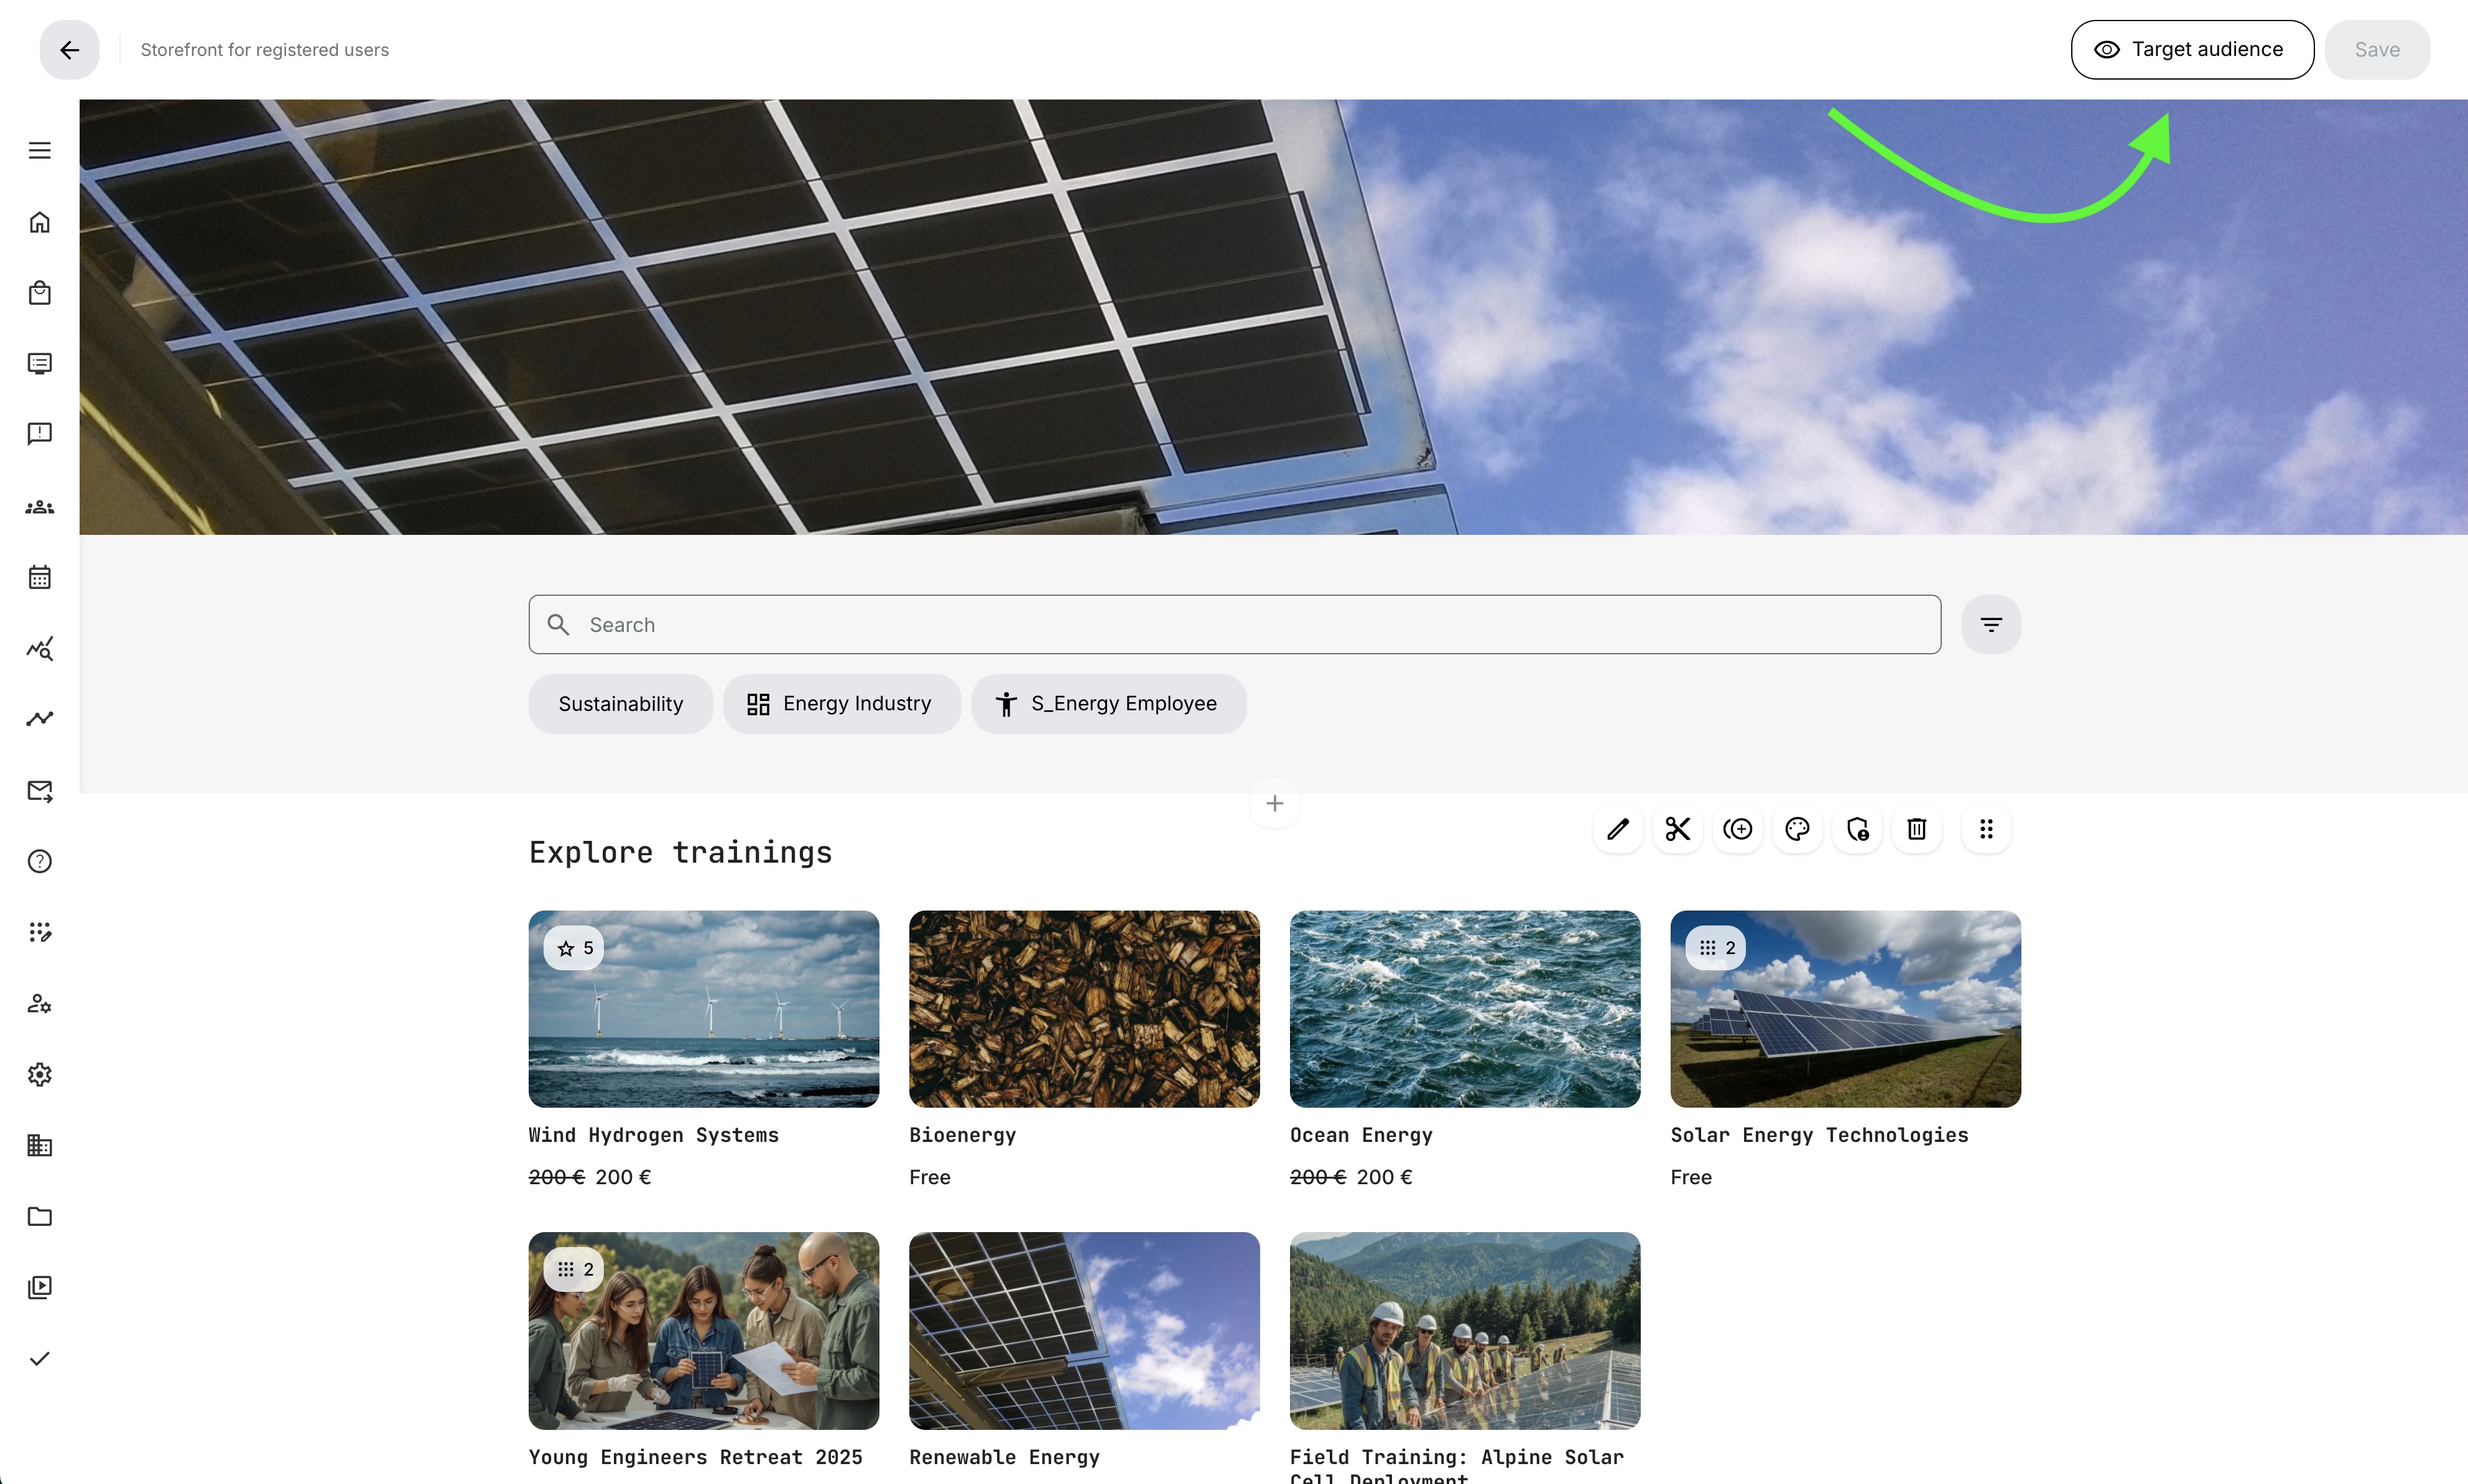The height and width of the screenshot is (1484, 2468).
Task: Go back using the arrow button
Action: (69, 50)
